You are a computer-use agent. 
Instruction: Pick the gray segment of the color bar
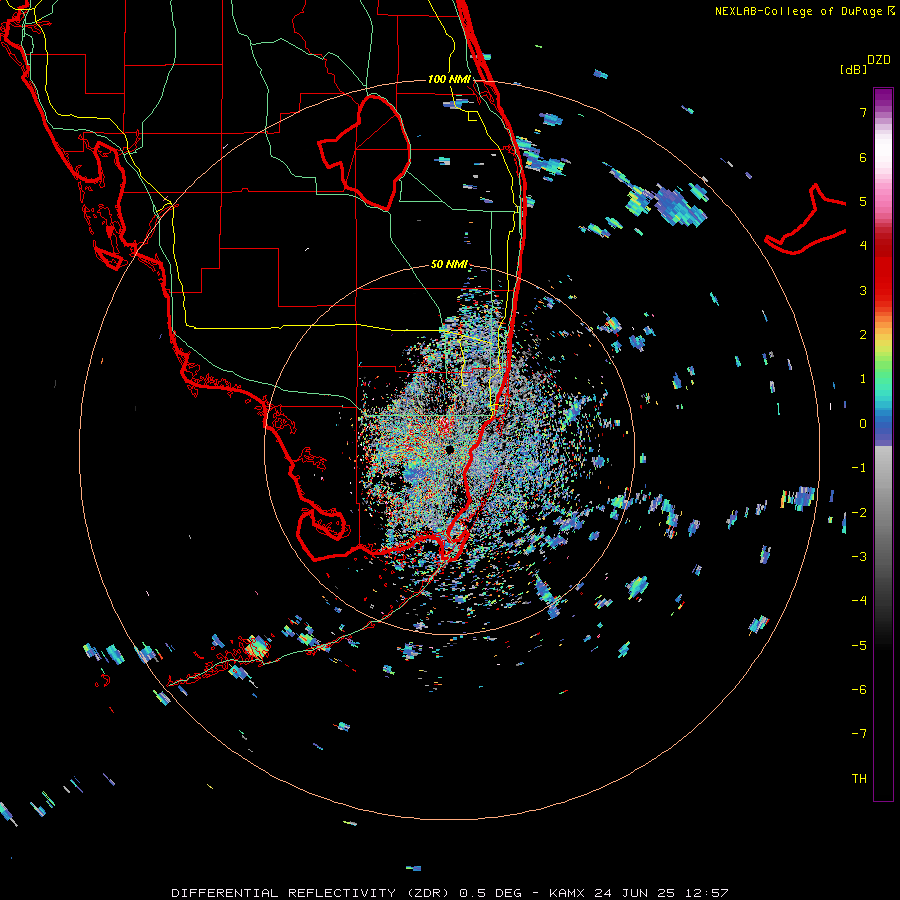coord(883,494)
